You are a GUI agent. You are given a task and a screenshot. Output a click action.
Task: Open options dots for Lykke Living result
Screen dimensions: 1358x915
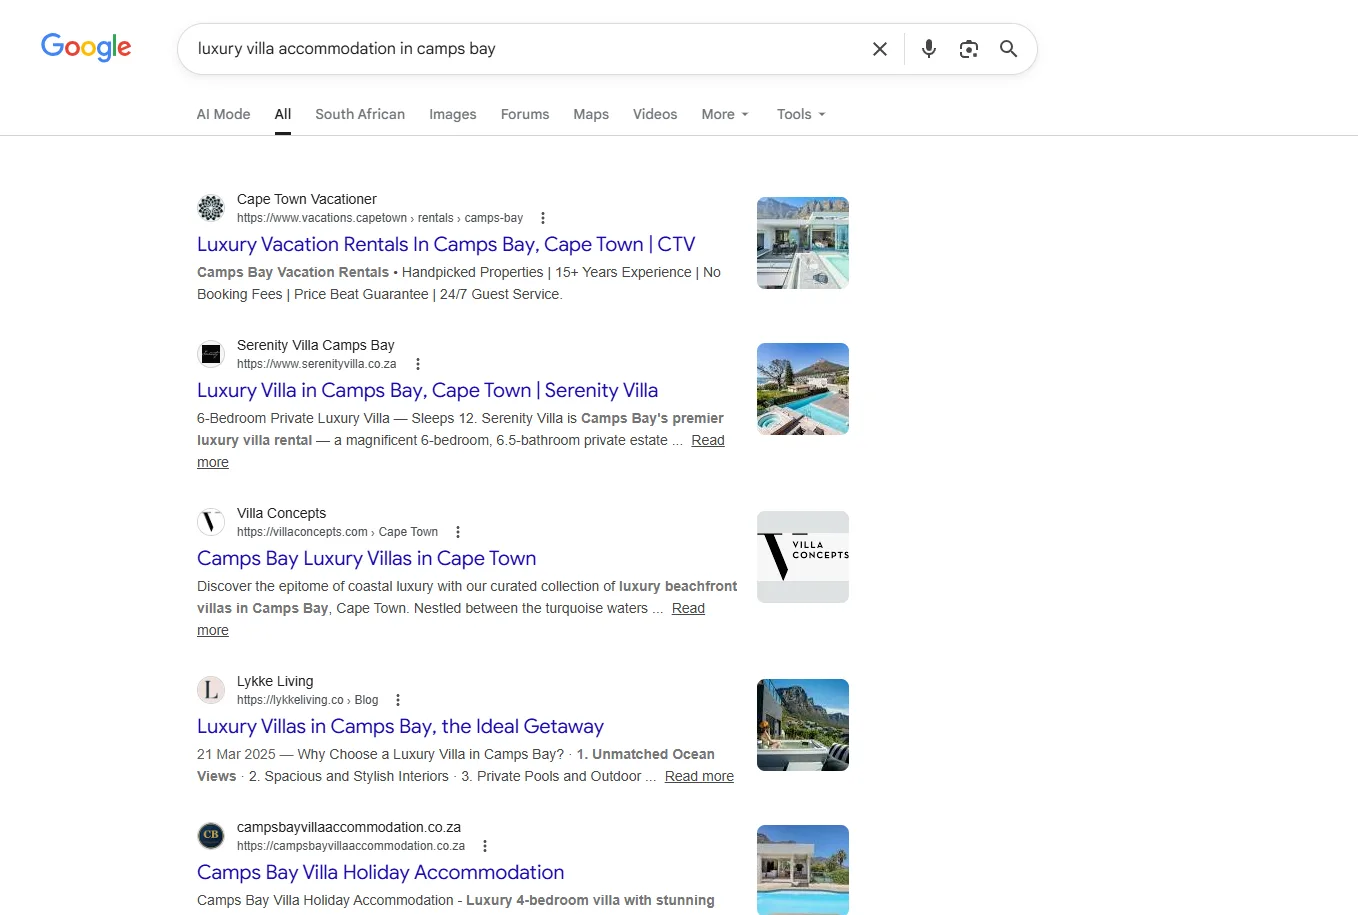[x=398, y=700]
